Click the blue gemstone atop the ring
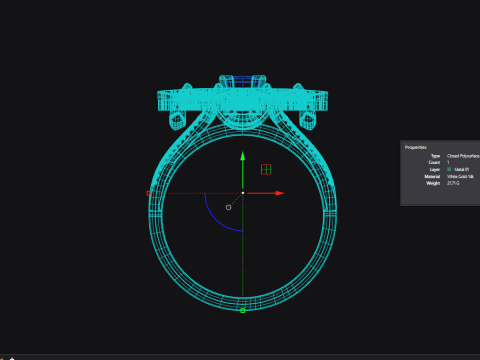The image size is (480, 360). [x=243, y=82]
